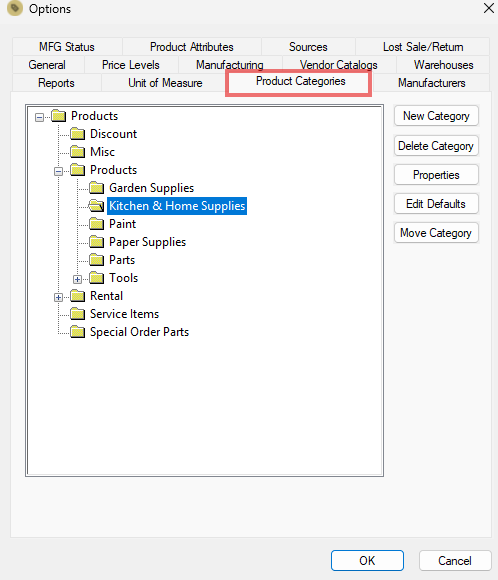Switch to the Vendor Catalogs tab
Screen dimensions: 498x580
pyautogui.click(x=339, y=65)
